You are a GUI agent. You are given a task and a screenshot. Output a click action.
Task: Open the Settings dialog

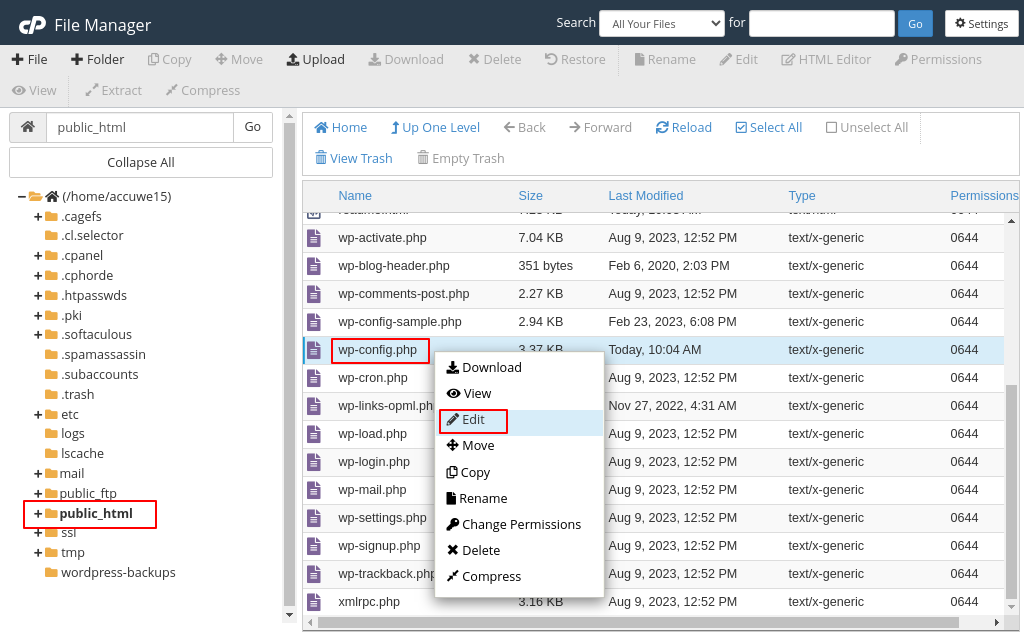pyautogui.click(x=982, y=24)
